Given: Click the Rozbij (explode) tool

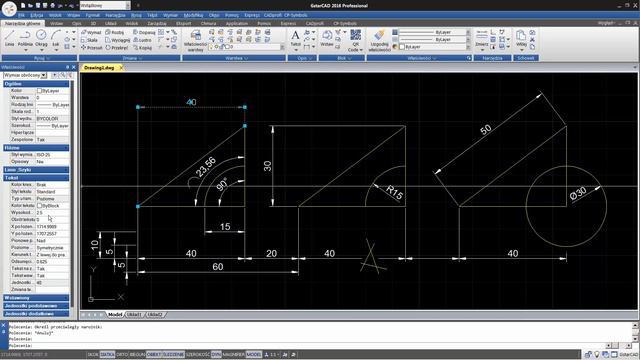Looking at the screenshot, I should [115, 32].
